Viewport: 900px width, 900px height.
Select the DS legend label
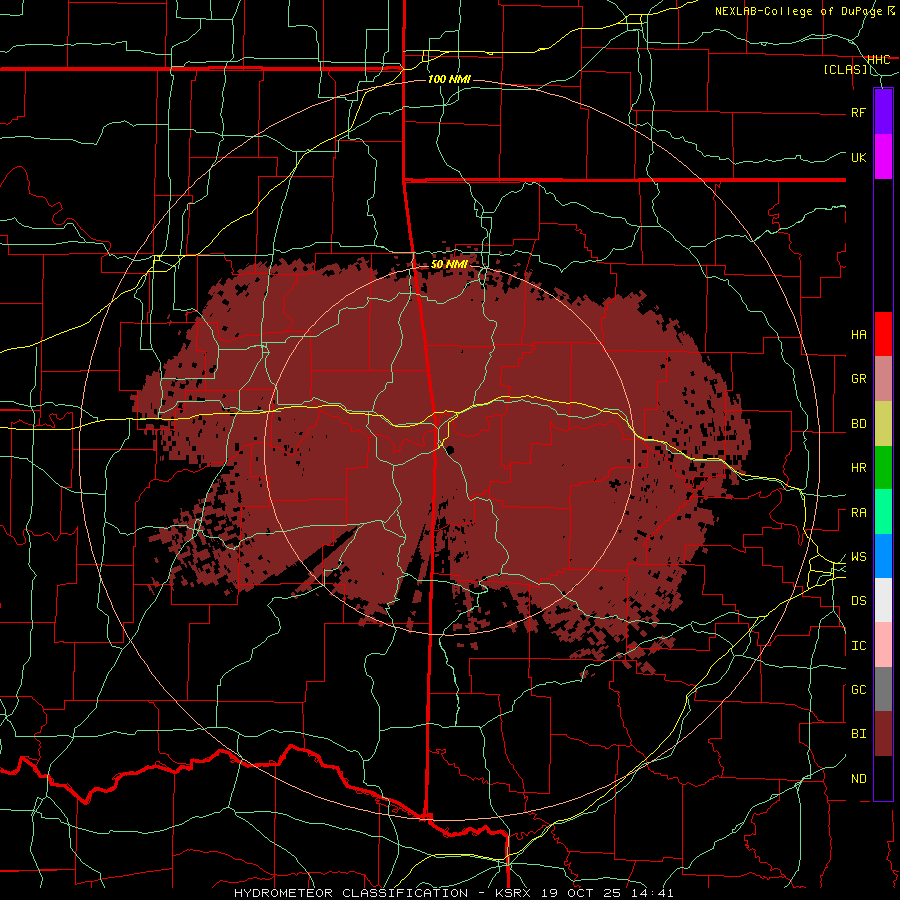(859, 601)
